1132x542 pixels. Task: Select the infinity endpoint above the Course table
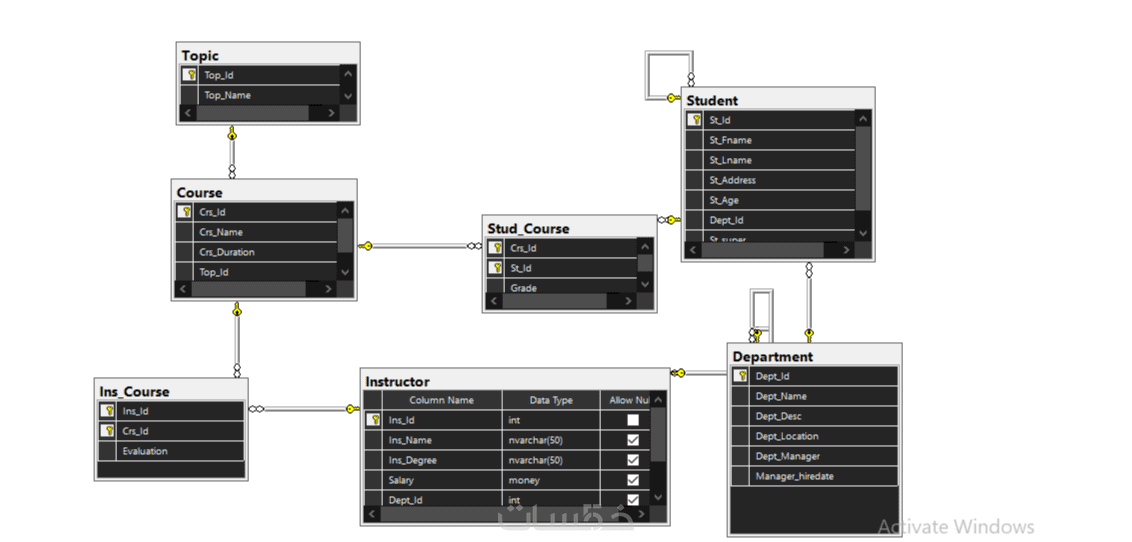[x=232, y=172]
